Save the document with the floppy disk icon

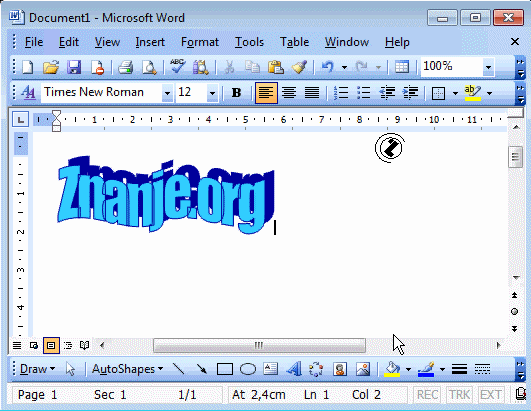tap(74, 67)
